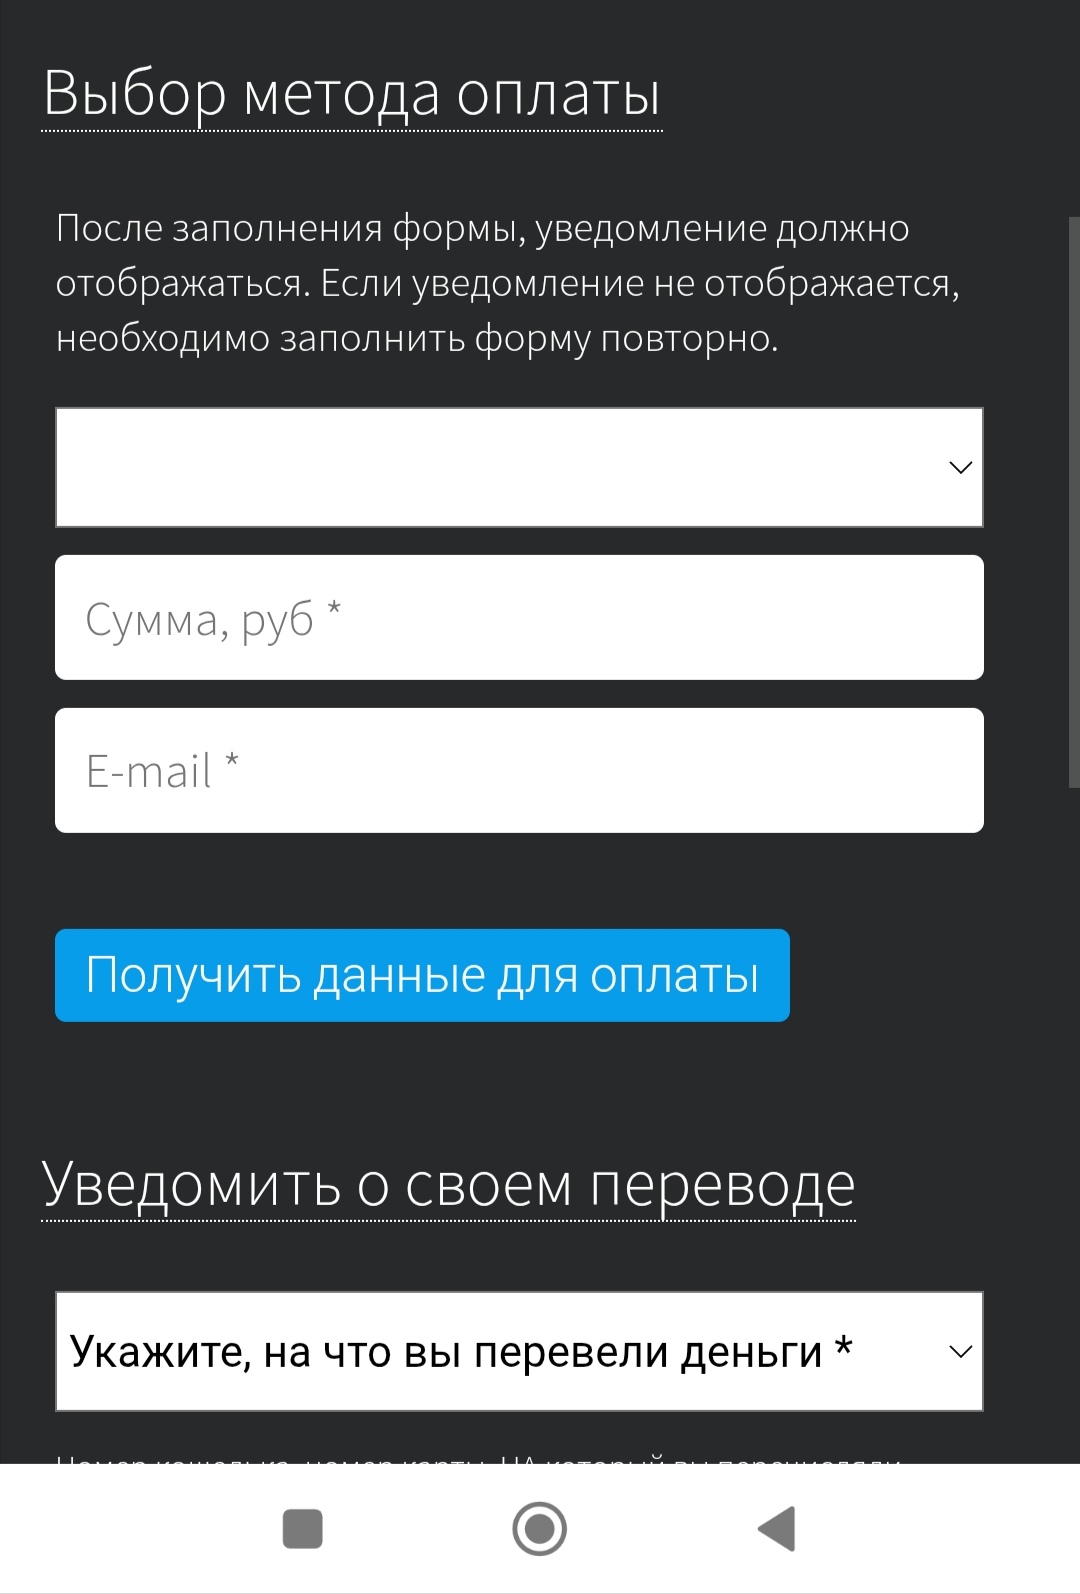
Task: Tap the Android home circle button
Action: click(x=540, y=1528)
